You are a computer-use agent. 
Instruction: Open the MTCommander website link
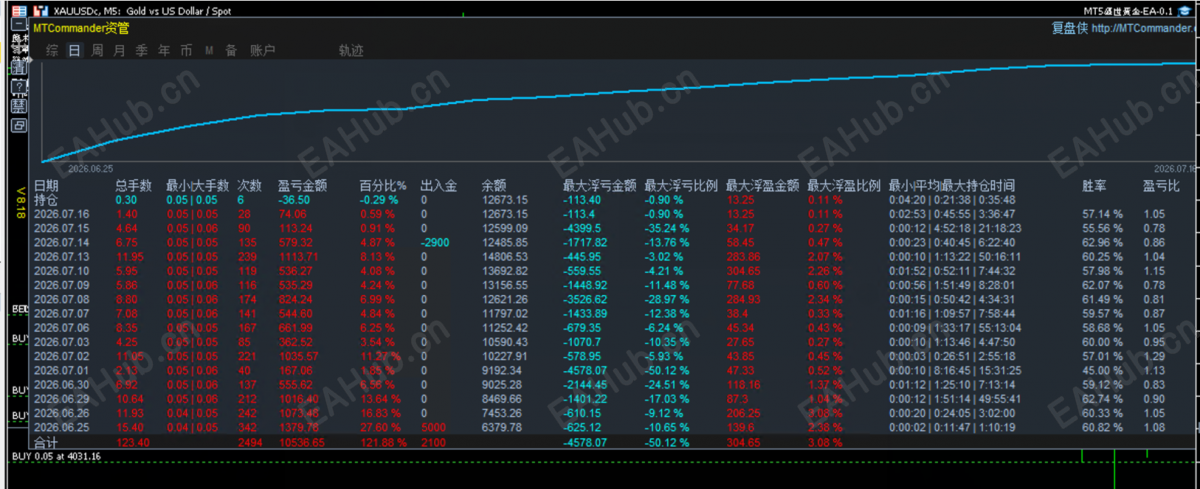(1142, 28)
